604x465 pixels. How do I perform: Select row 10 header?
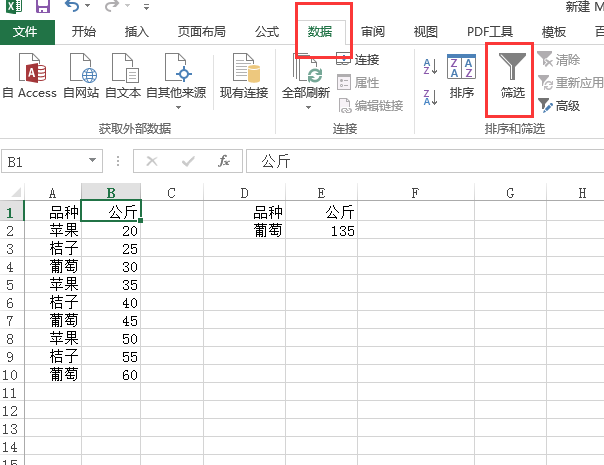(x=11, y=374)
